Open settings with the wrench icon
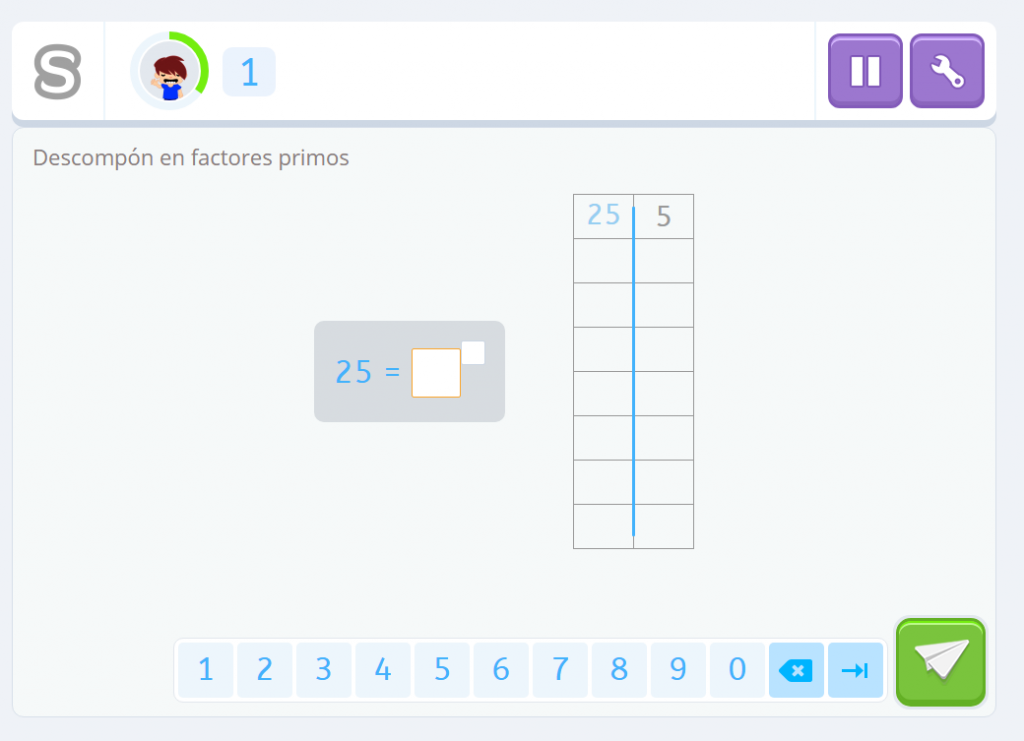This screenshot has width=1024, height=741. tap(946, 71)
